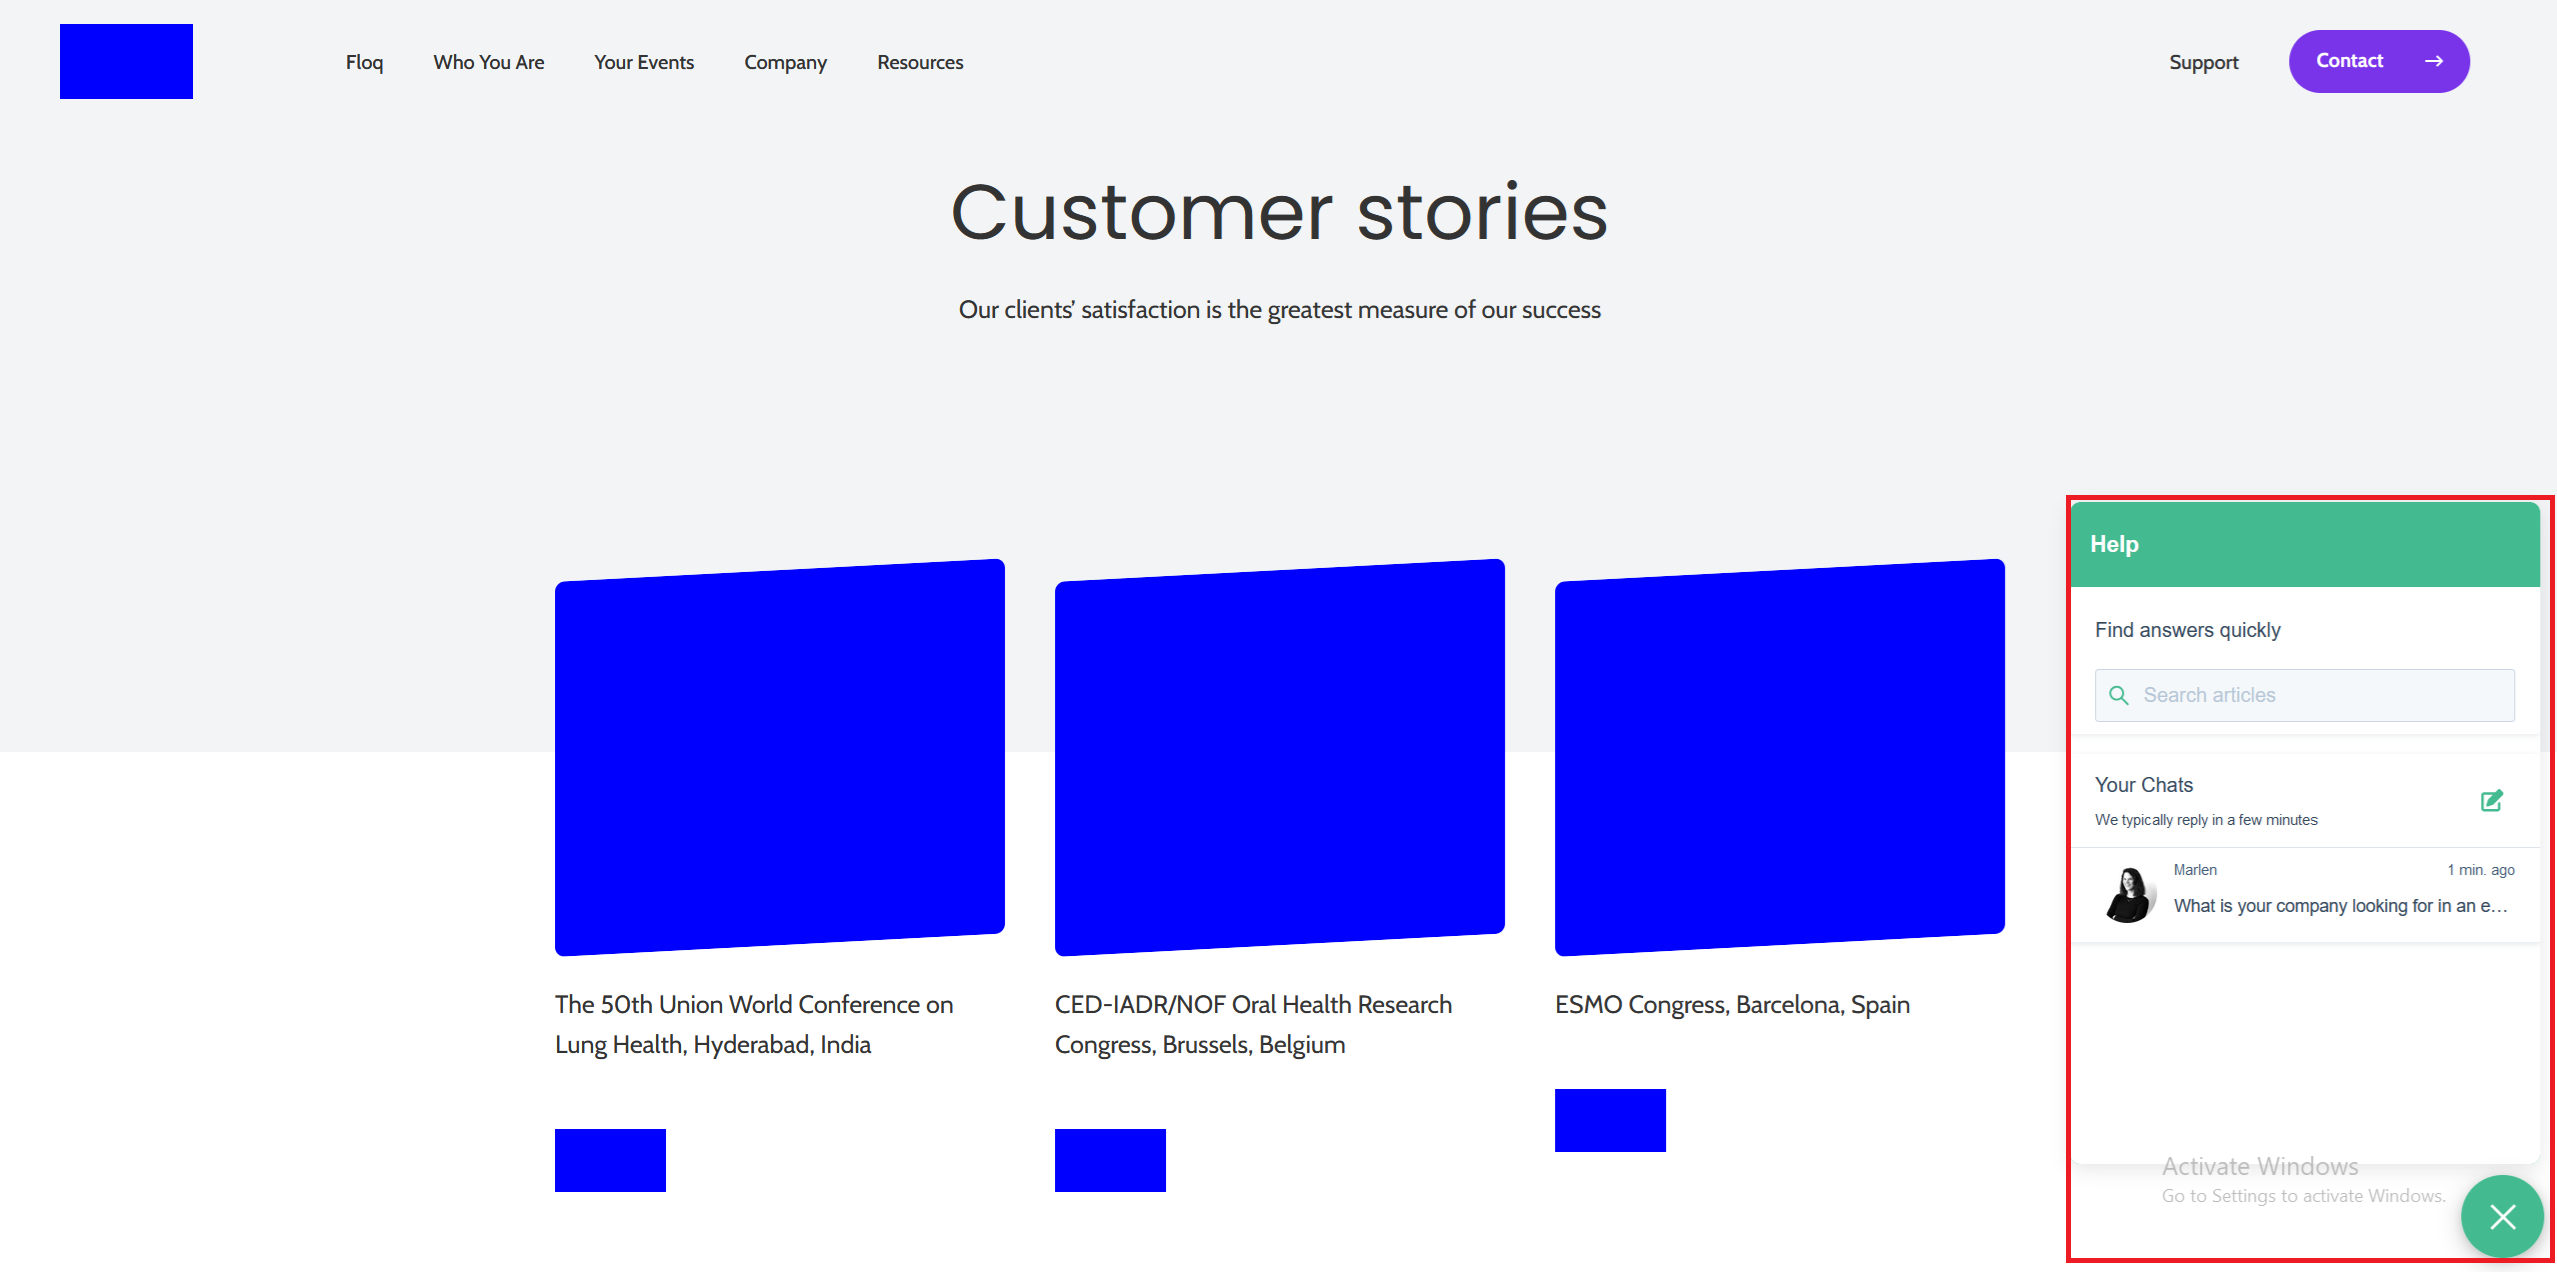Image resolution: width=2557 pixels, height=1272 pixels.
Task: Click the Contact button arrow icon
Action: 2434,61
